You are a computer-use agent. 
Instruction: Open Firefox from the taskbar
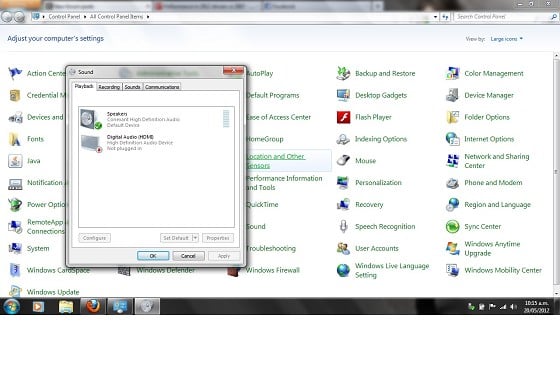pos(92,306)
